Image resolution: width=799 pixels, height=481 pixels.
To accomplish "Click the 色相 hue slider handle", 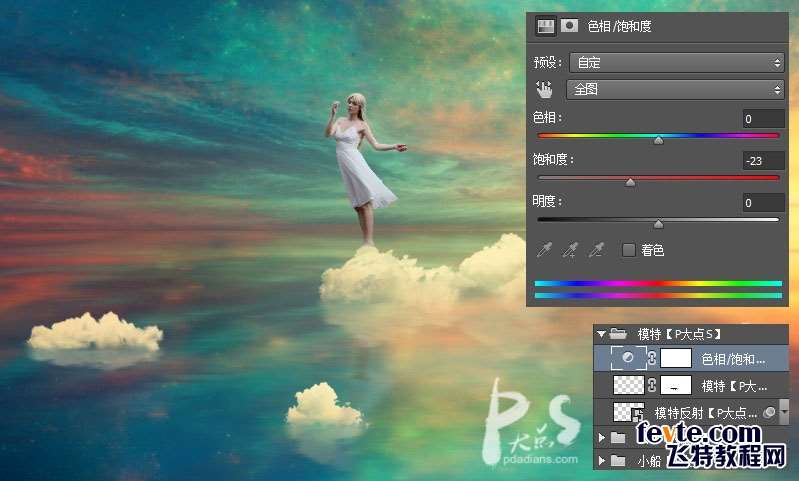I will [x=658, y=140].
